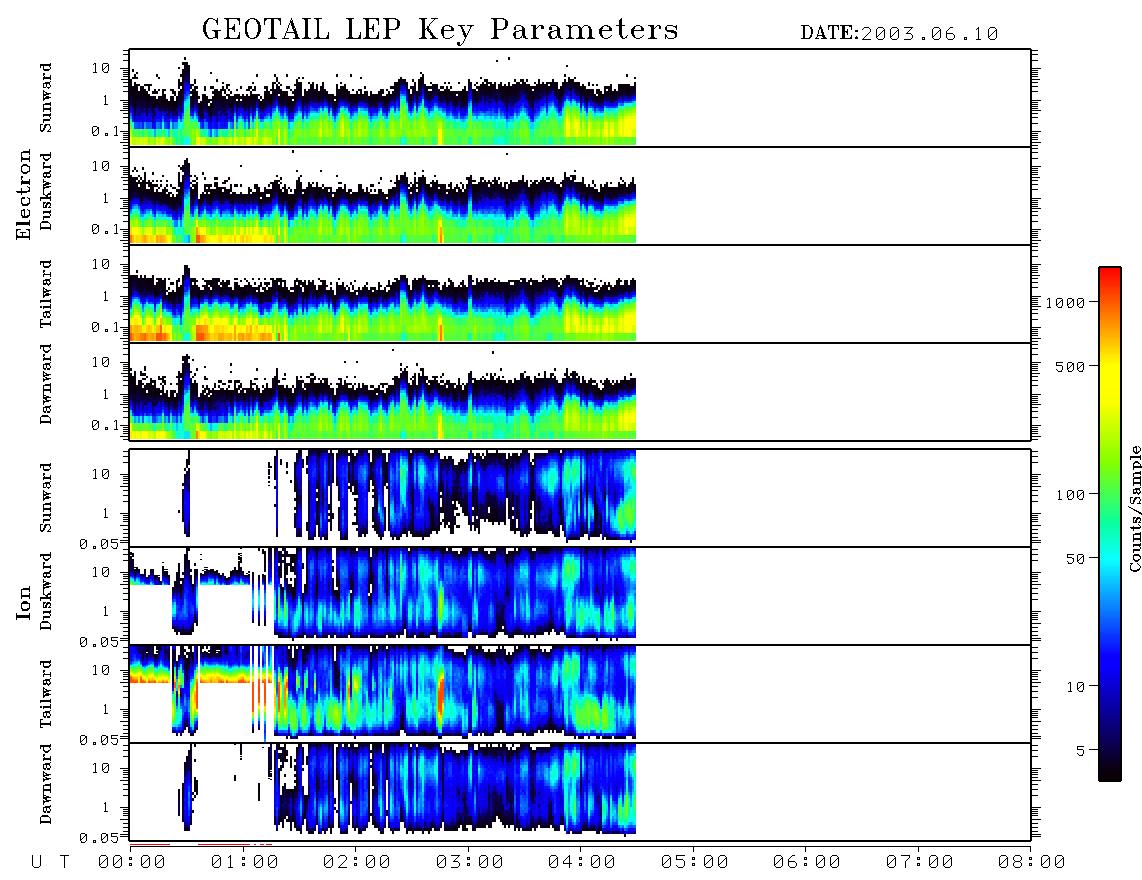Screen dimensions: 1142x880
Task: Click the Ion Dawnward spectrogram panel
Action: coord(580,791)
